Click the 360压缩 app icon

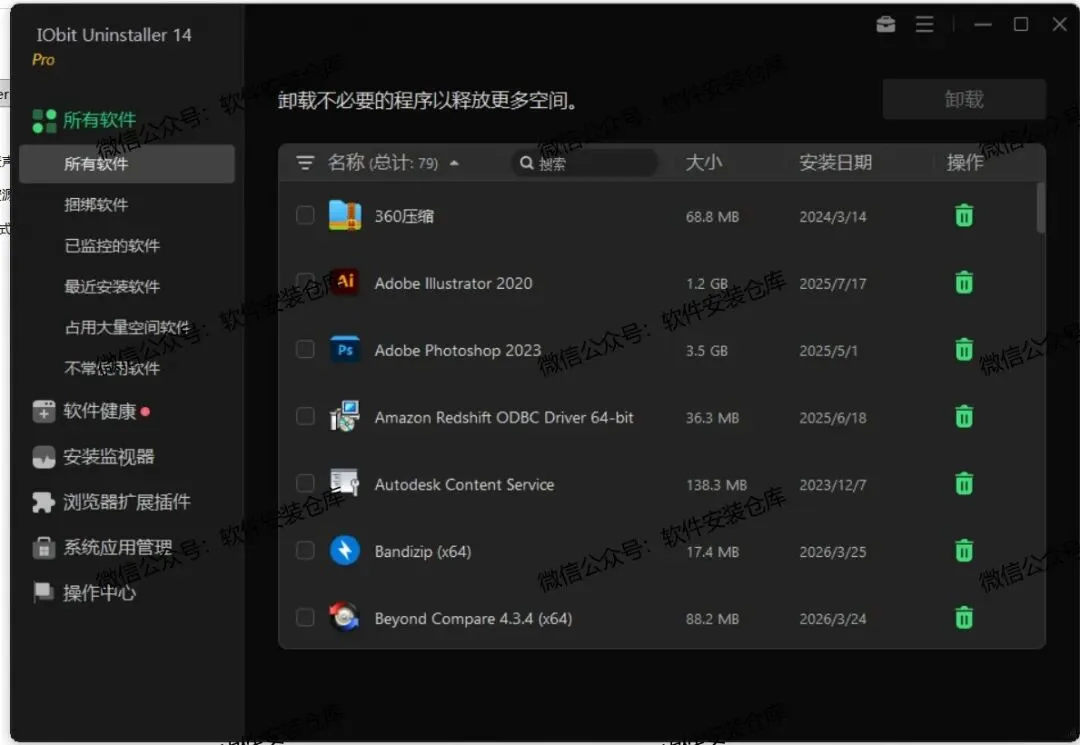coord(345,216)
